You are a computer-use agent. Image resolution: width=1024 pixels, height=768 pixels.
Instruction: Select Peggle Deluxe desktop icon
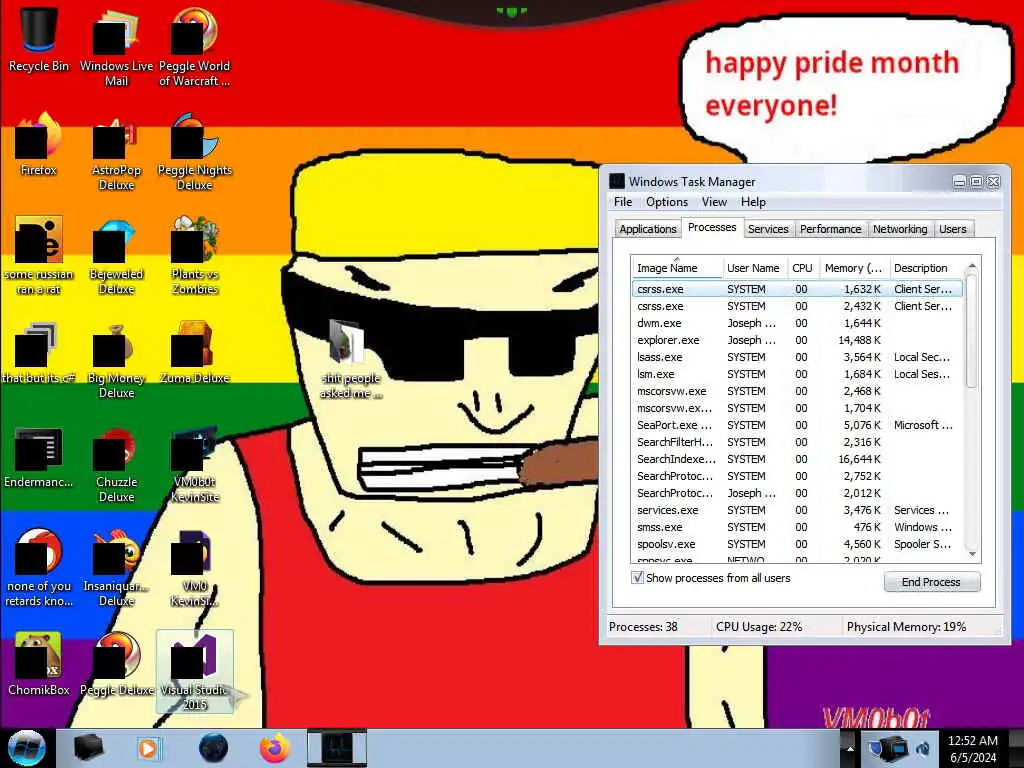pyautogui.click(x=116, y=664)
